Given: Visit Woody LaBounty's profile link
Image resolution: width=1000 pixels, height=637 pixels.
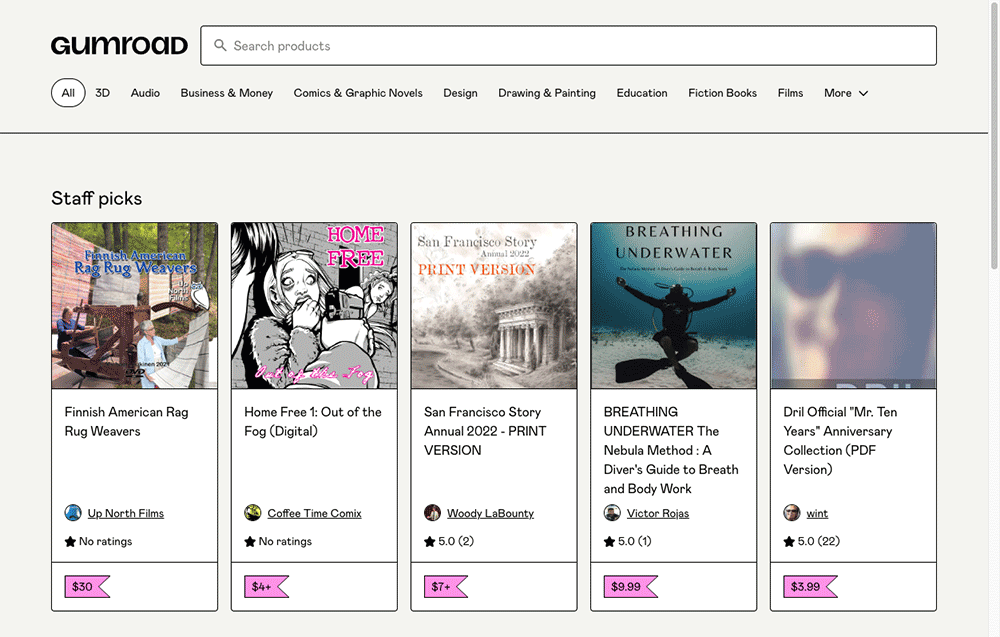Looking at the screenshot, I should (x=490, y=513).
